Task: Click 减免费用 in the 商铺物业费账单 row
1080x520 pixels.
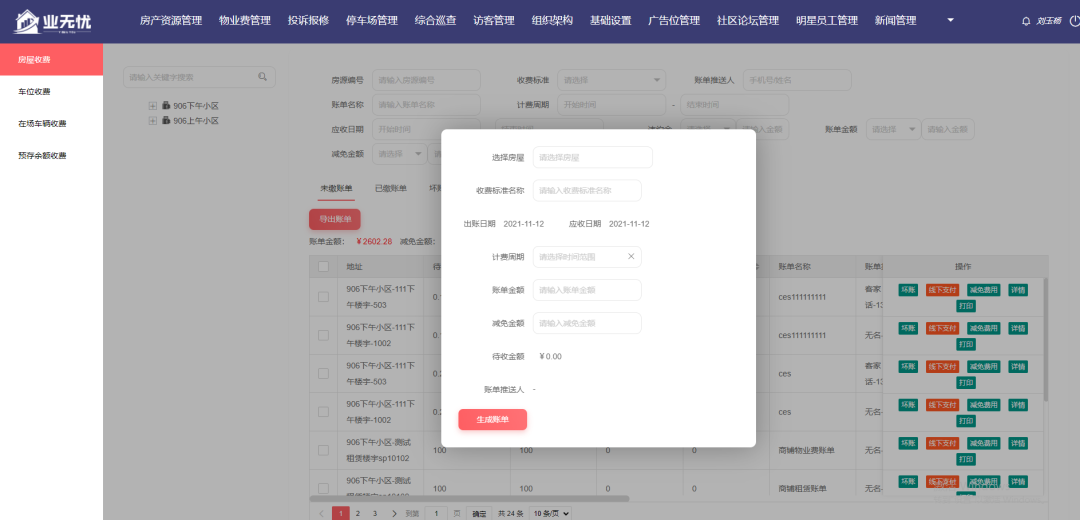Action: (x=984, y=443)
